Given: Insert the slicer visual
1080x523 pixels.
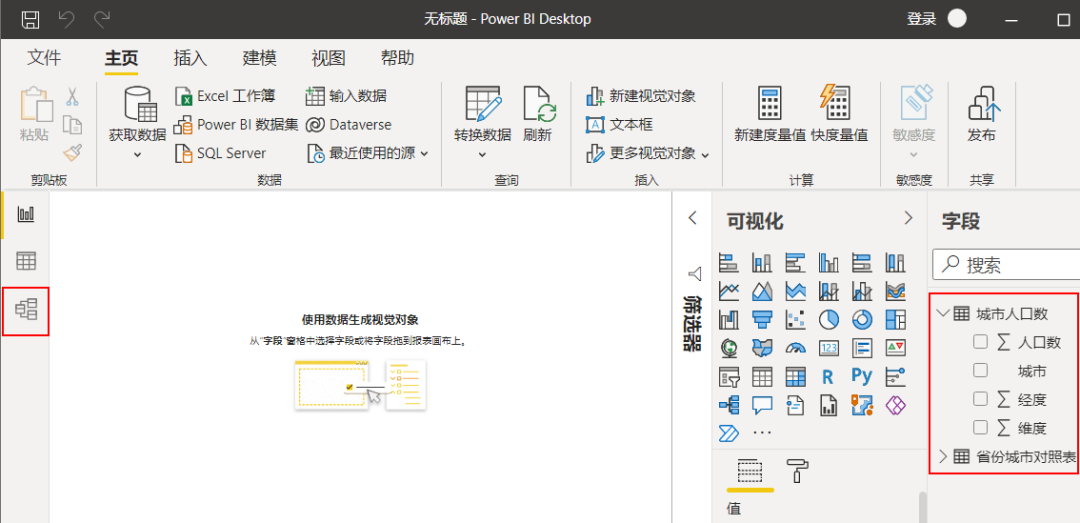Looking at the screenshot, I should click(x=729, y=376).
